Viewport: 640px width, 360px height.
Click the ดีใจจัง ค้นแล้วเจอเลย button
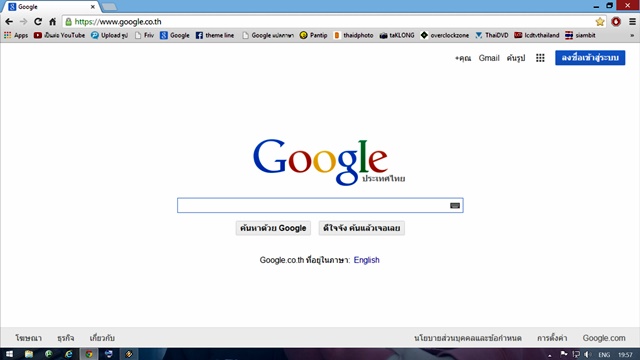[362, 228]
